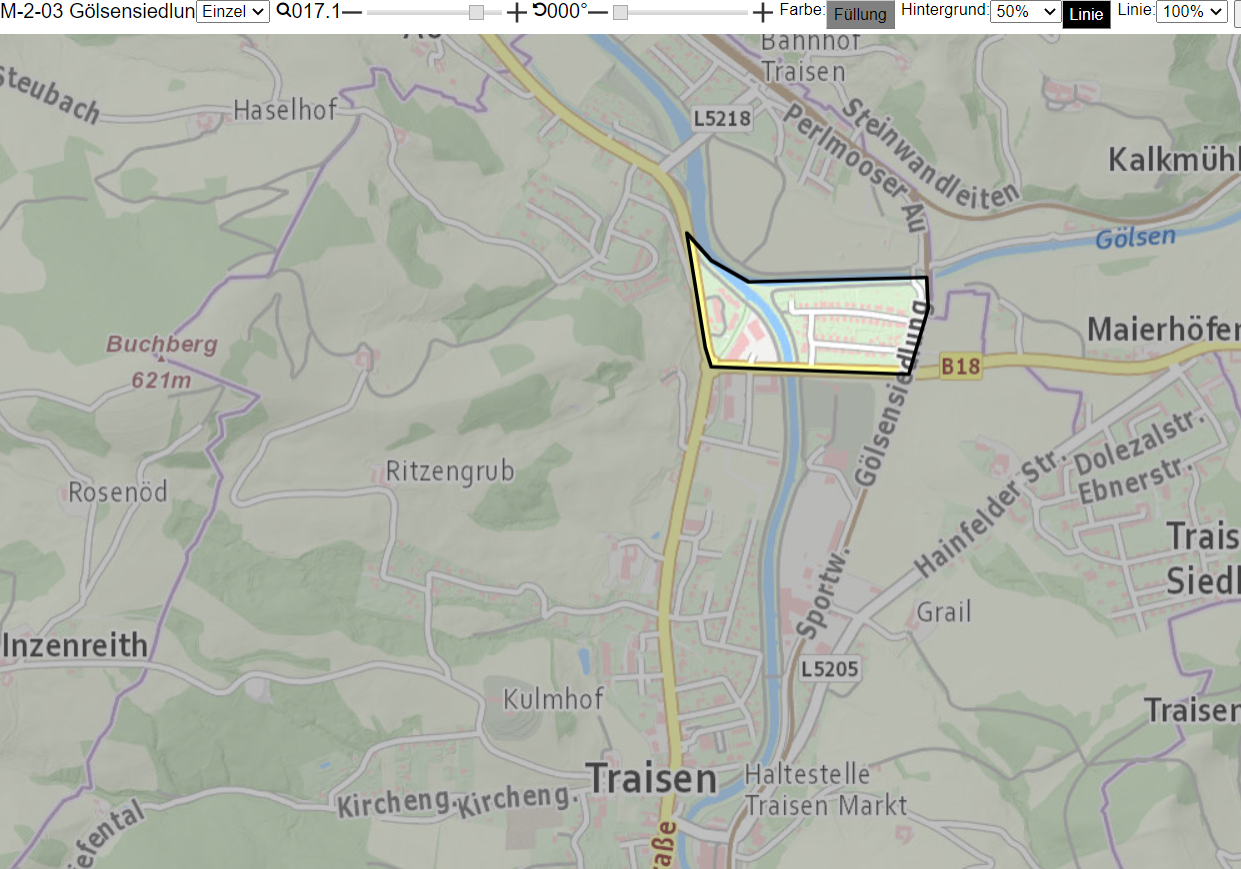Viewport: 1241px width, 869px height.
Task: Click inside the highlighted Gölsensiedlung polygon
Action: point(850,325)
